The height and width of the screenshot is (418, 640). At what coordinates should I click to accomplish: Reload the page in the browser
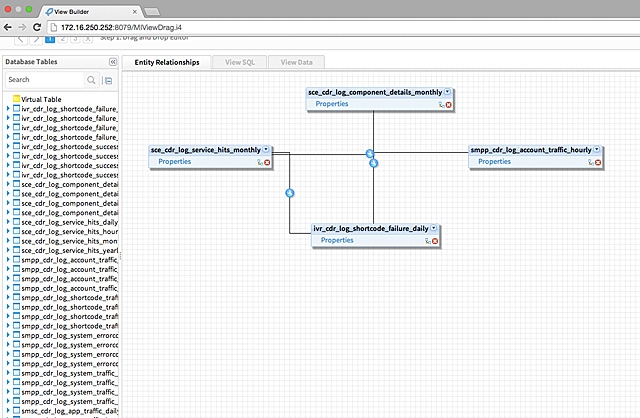pyautogui.click(x=38, y=26)
